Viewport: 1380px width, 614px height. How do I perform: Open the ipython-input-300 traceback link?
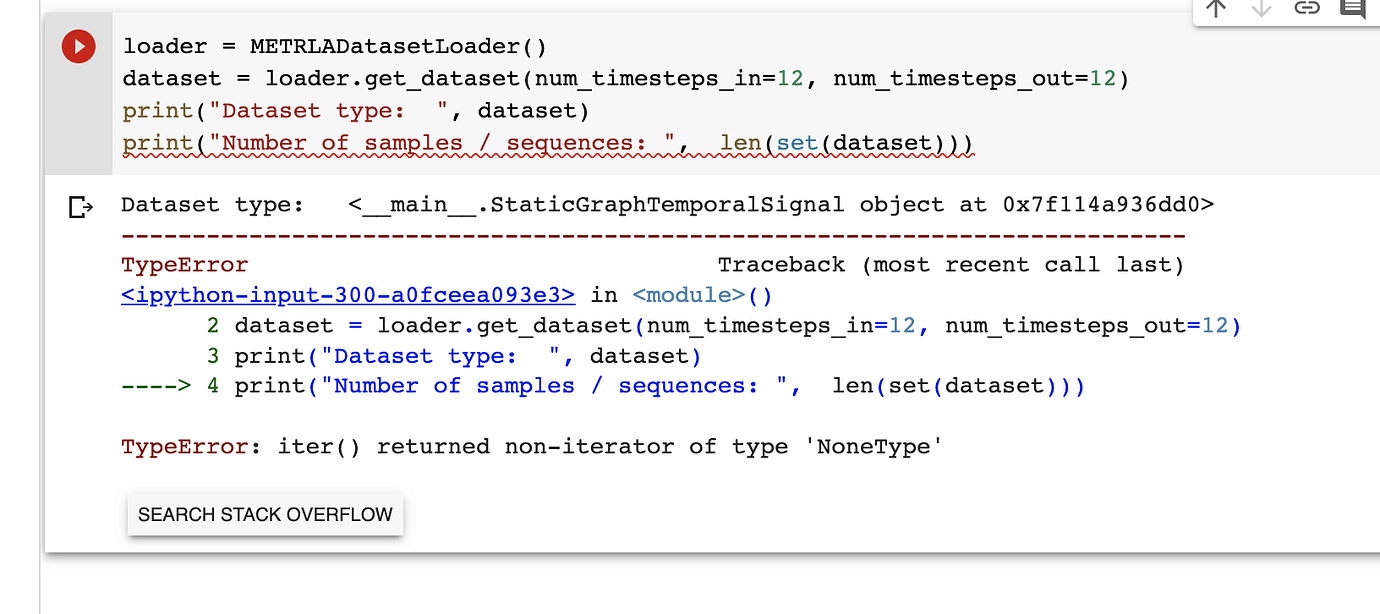346,294
